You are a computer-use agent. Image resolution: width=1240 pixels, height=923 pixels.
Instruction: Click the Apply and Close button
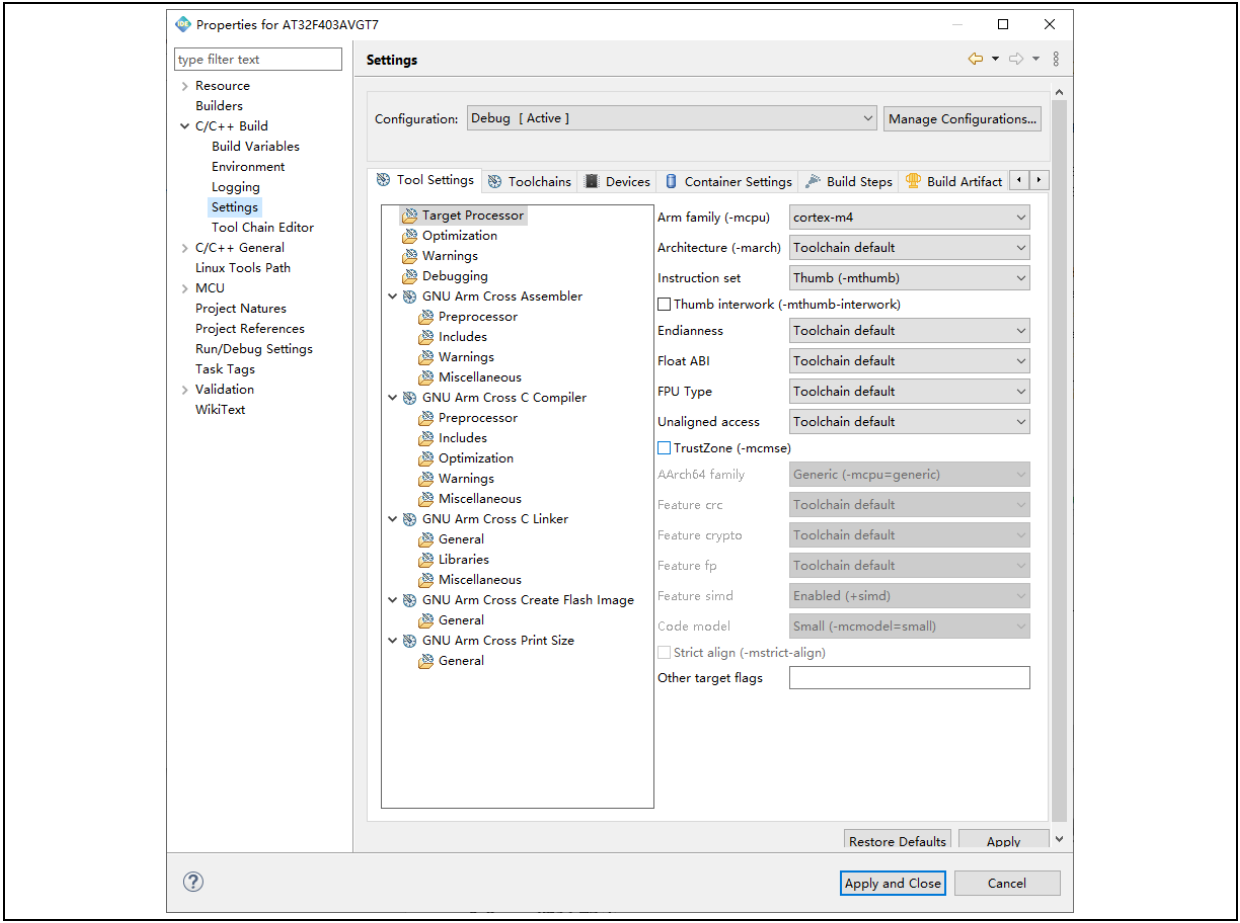(892, 883)
